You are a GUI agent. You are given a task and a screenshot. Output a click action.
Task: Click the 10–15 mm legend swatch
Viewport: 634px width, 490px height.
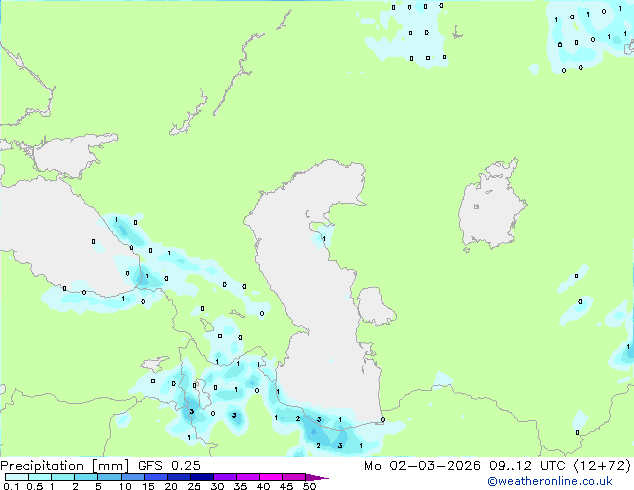pos(132,477)
